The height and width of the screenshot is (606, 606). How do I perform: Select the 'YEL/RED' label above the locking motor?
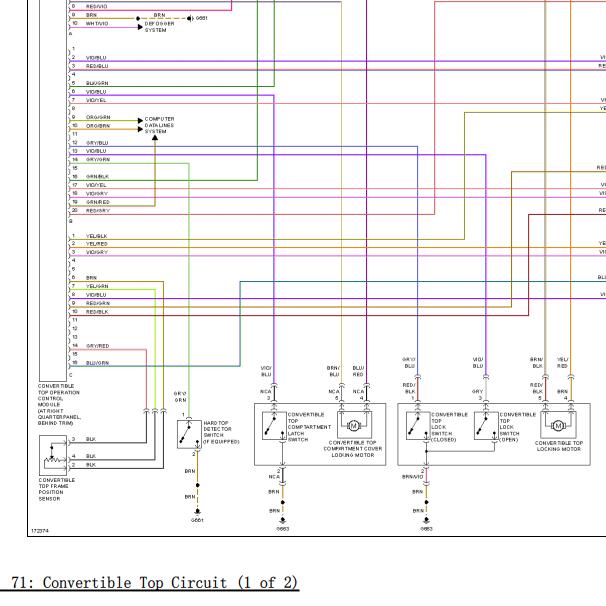point(562,363)
